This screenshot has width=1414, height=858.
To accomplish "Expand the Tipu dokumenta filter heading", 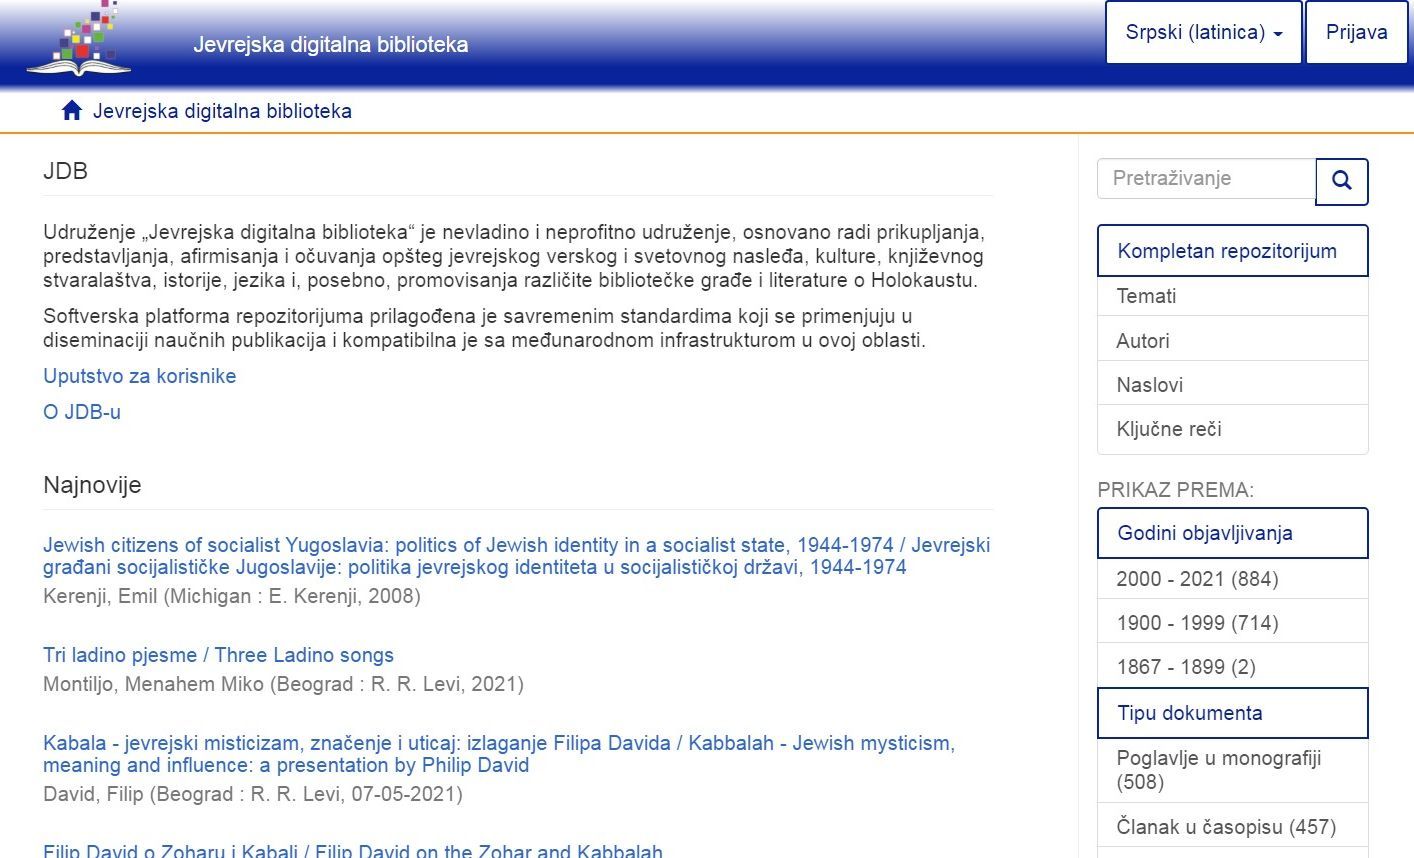I will click(x=1231, y=713).
